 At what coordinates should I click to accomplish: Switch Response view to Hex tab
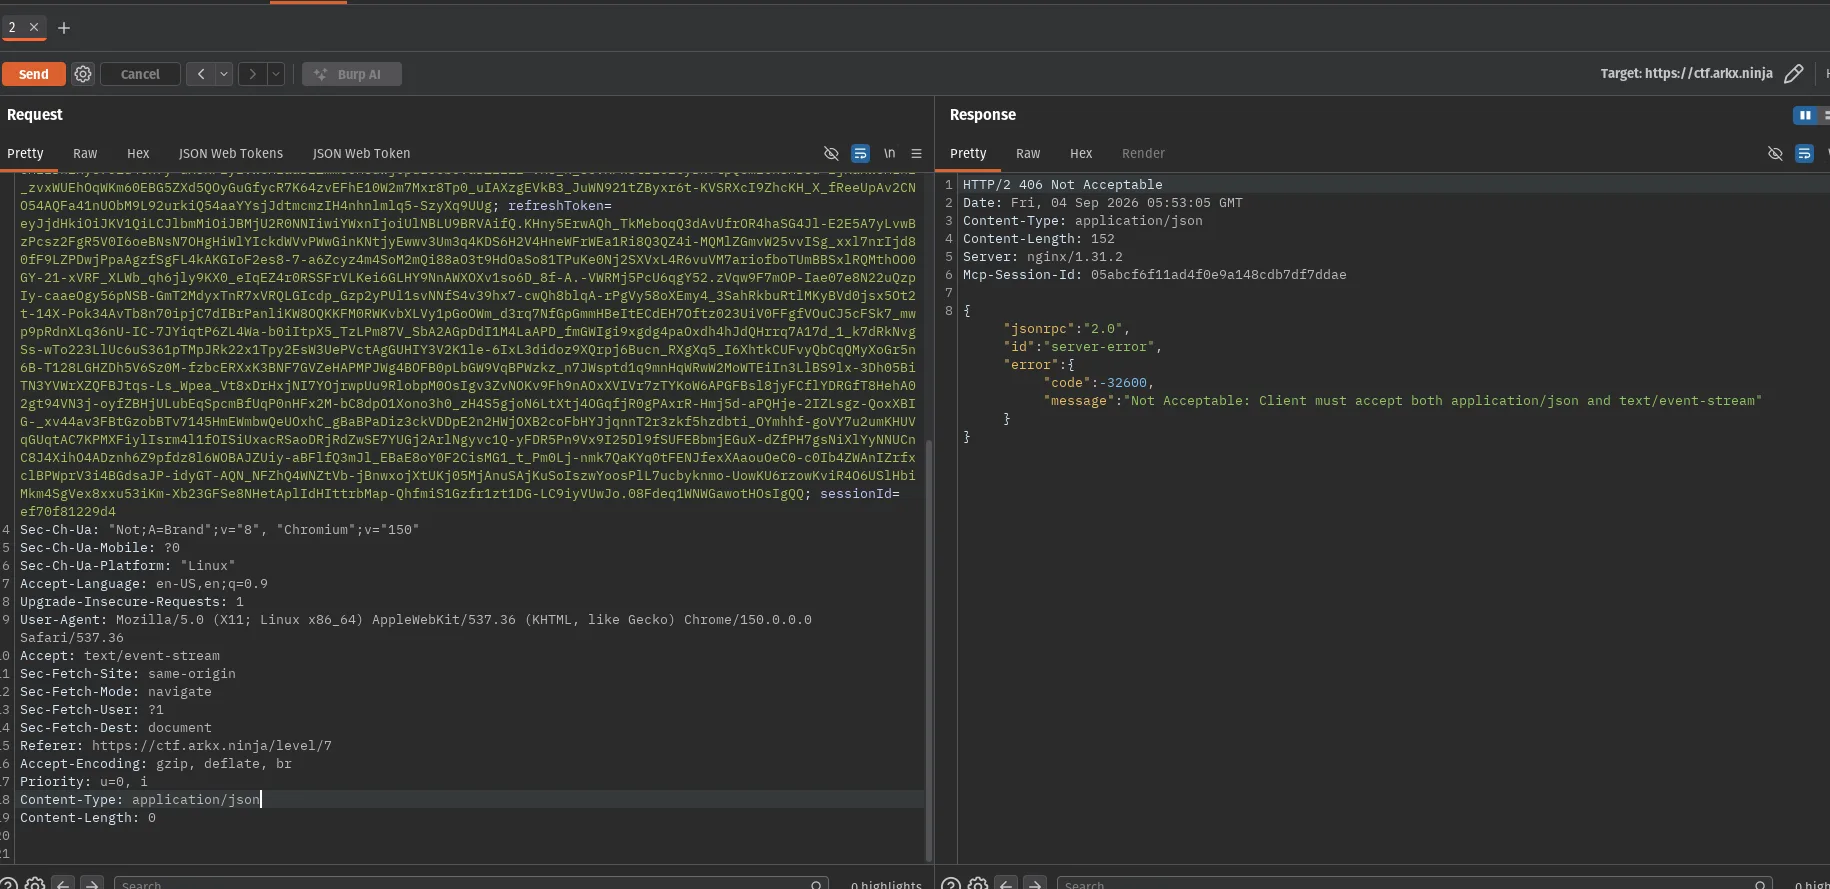(1081, 153)
